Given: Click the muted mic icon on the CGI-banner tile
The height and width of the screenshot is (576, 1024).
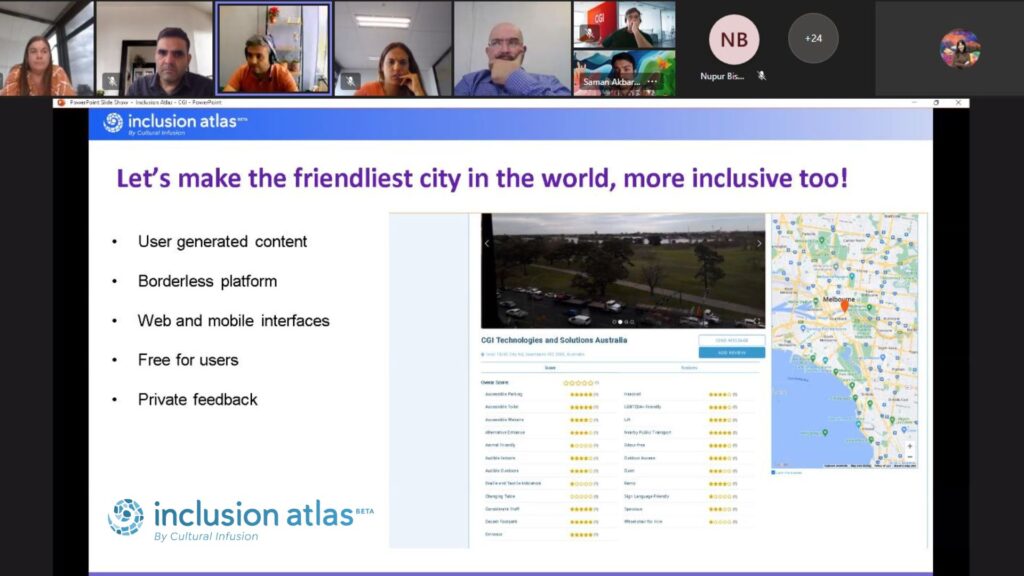Looking at the screenshot, I should (x=588, y=33).
